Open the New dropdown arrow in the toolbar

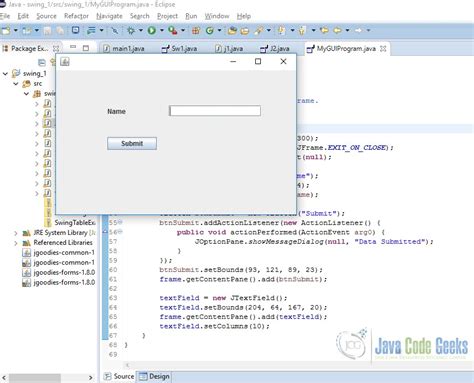(15, 30)
